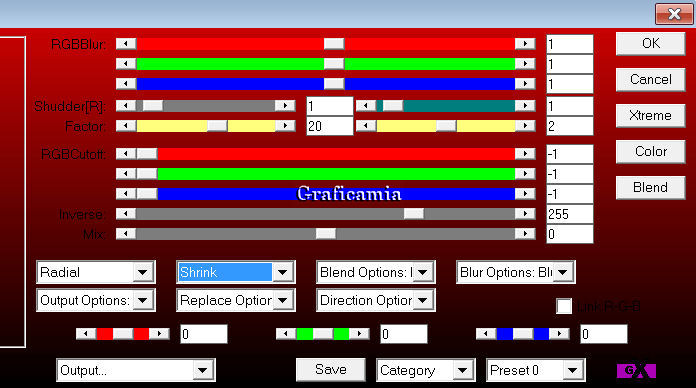Expand the Shrink dropdown
The height and width of the screenshot is (388, 696).
(236, 272)
